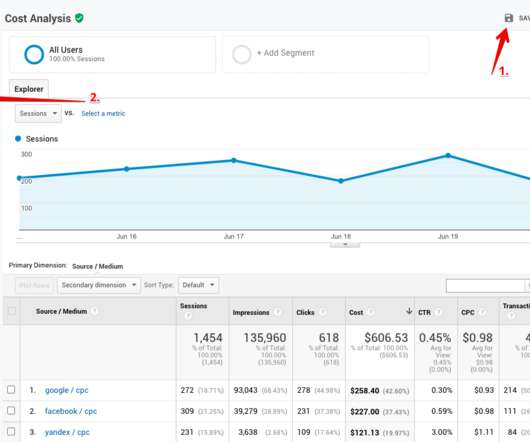Open help icon under Sessions column header
The height and width of the screenshot is (442, 530).
click(188, 316)
